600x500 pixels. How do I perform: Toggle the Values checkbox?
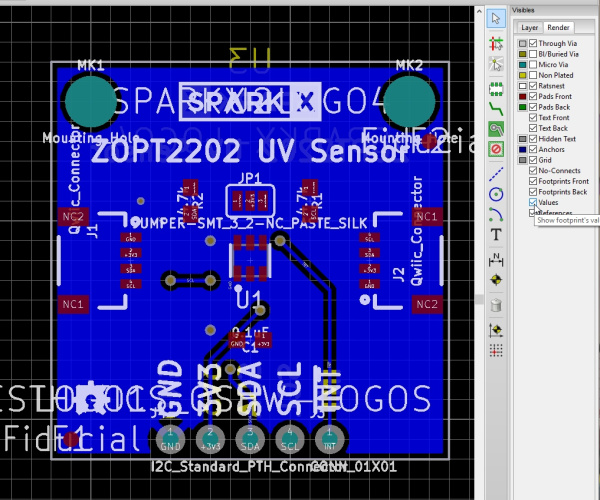tap(533, 202)
